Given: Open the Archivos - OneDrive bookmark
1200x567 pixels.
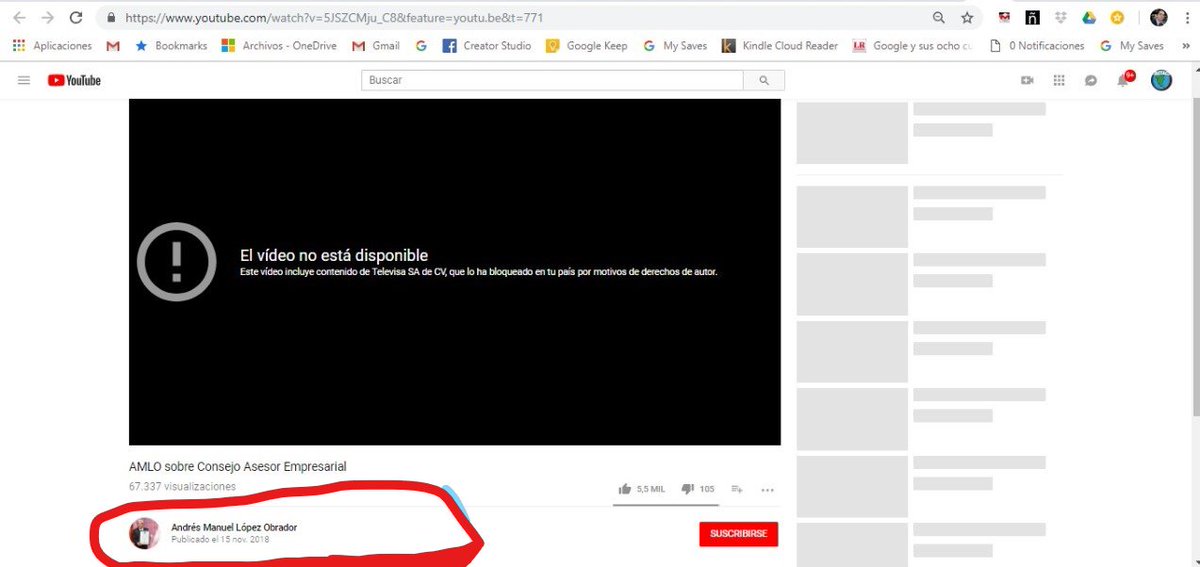Looking at the screenshot, I should [278, 45].
